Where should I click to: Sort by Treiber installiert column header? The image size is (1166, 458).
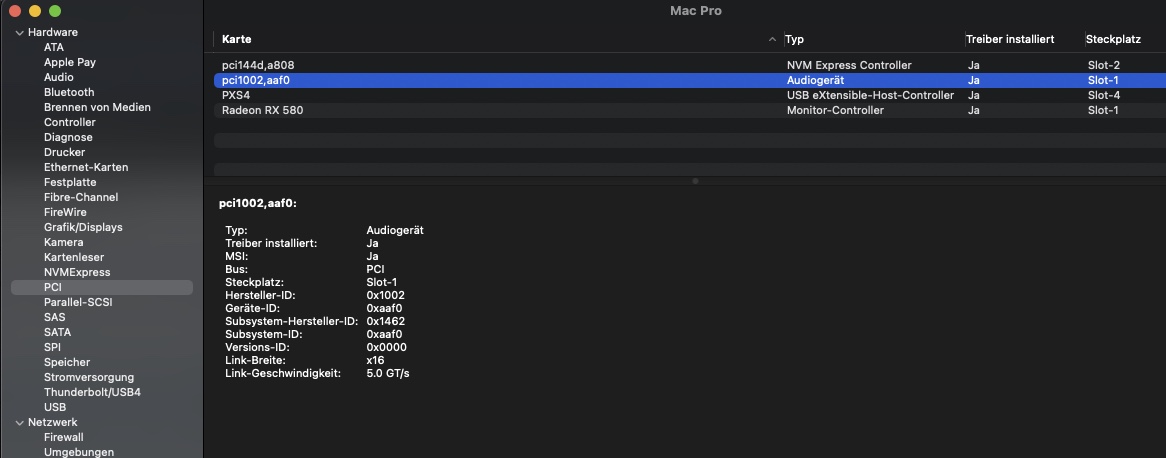click(x=1010, y=39)
